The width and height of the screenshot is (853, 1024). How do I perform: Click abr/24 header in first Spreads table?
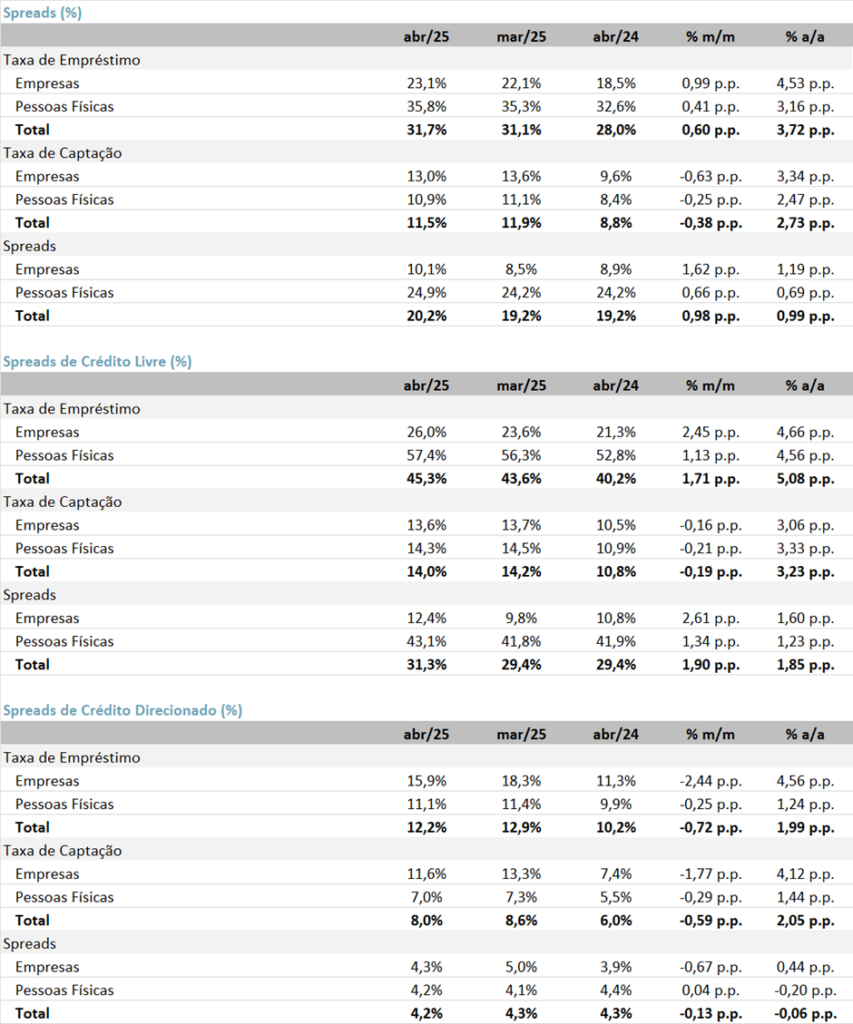coord(615,37)
